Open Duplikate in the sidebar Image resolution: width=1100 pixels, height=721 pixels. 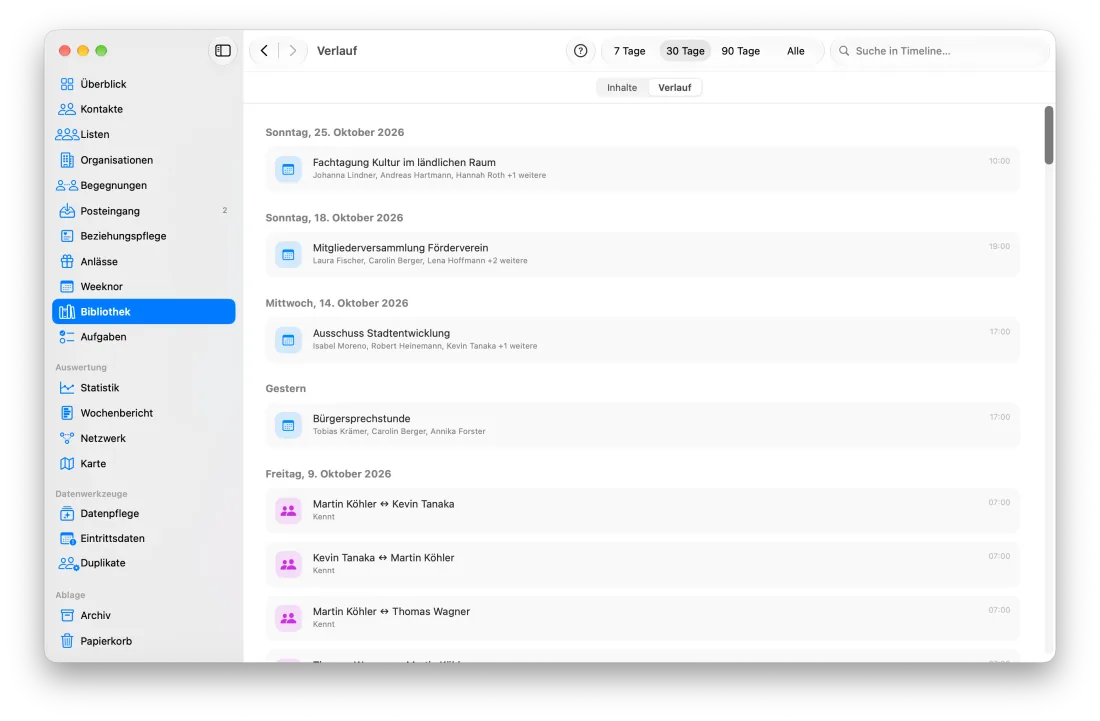(x=143, y=563)
